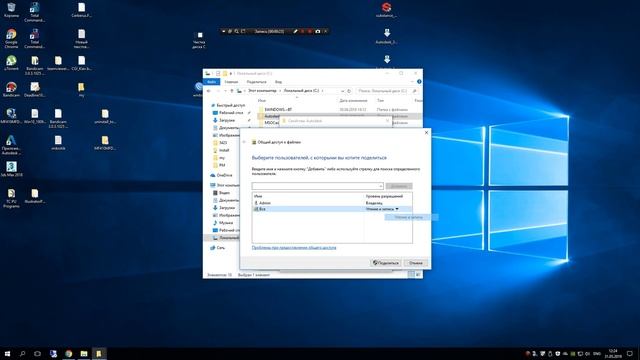
Task: Select the uninstall_to... folder on desktop
Action: pyautogui.click(x=105, y=116)
